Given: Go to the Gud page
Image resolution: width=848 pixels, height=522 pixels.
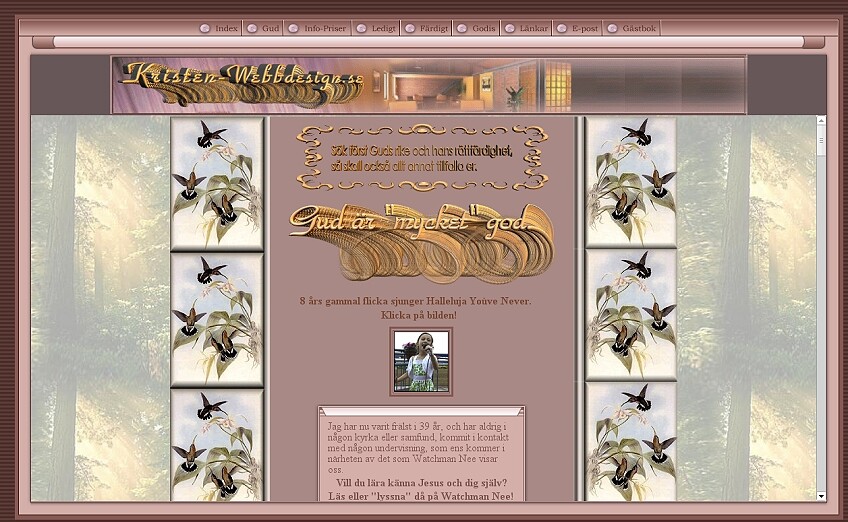Looking at the screenshot, I should point(270,29).
